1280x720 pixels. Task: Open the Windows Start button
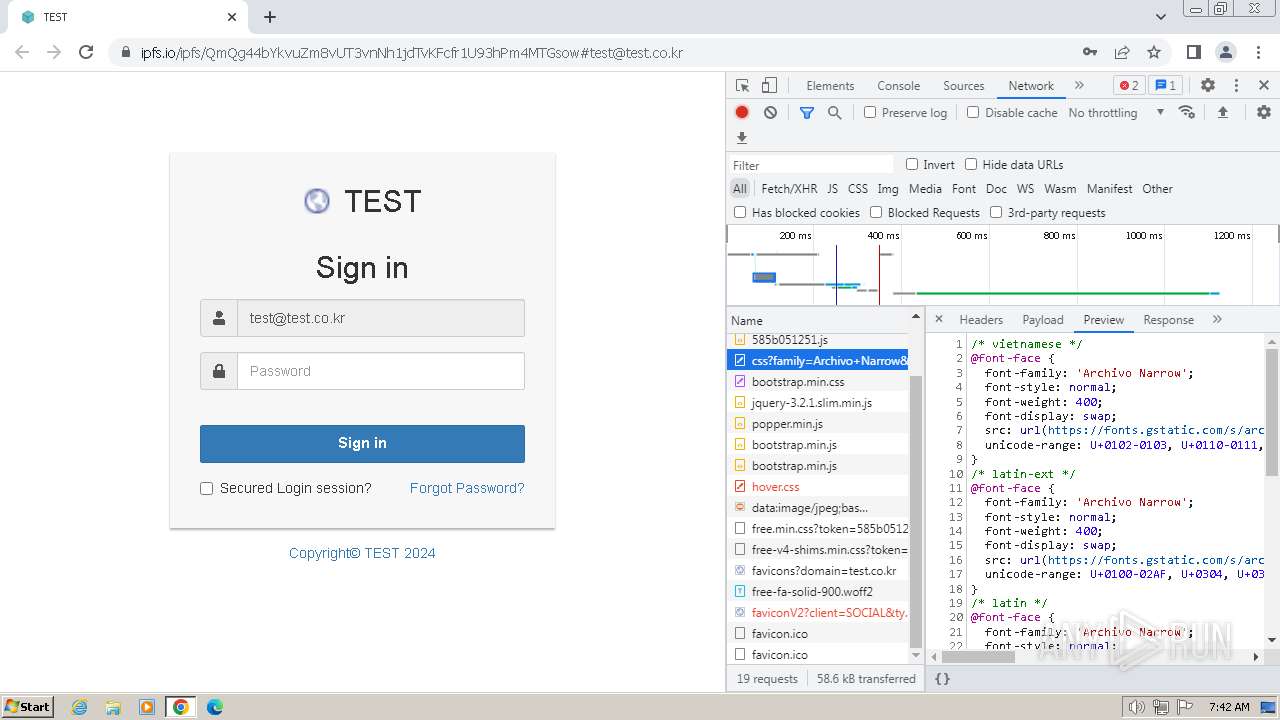28,707
